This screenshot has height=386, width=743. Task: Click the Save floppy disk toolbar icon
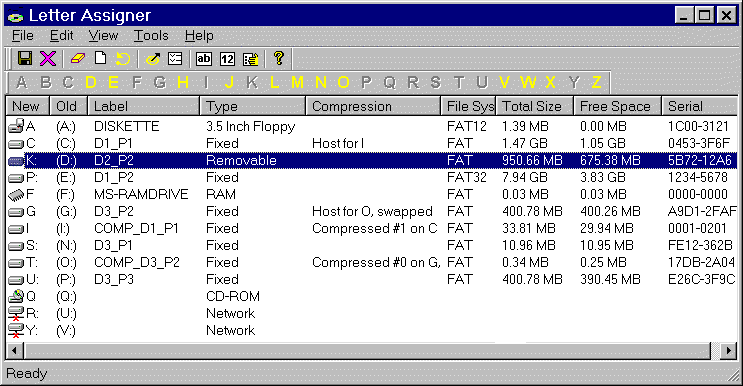25,59
